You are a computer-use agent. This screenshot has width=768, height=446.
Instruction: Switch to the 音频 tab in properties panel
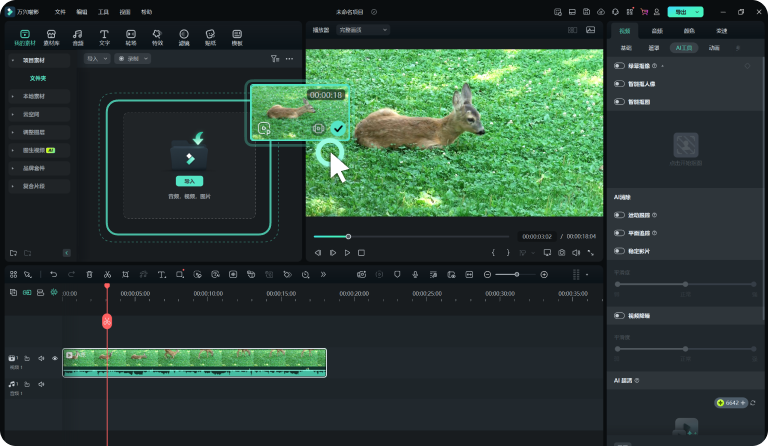point(656,31)
